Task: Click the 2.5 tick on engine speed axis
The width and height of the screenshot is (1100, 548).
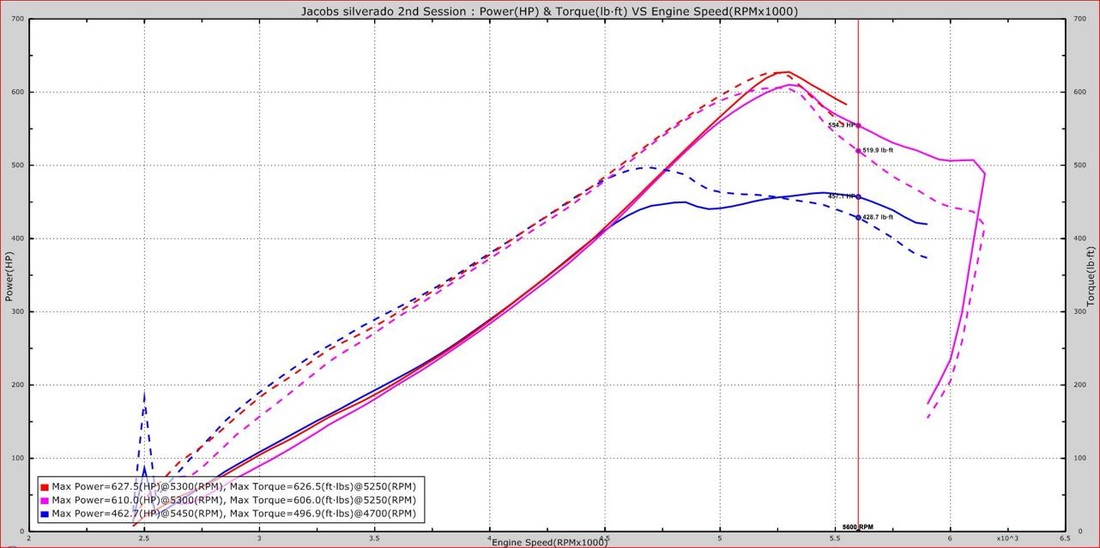Action: (x=144, y=538)
